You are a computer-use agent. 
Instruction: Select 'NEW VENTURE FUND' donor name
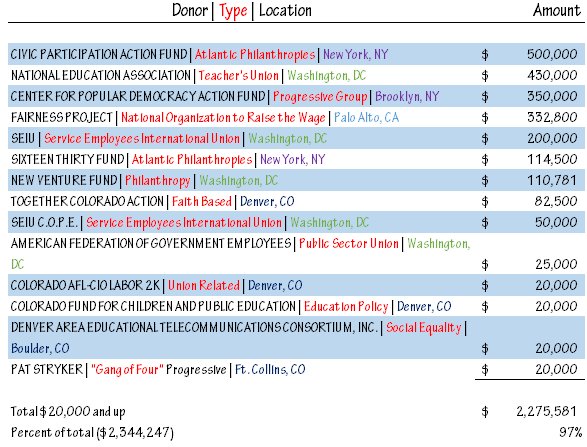click(64, 180)
